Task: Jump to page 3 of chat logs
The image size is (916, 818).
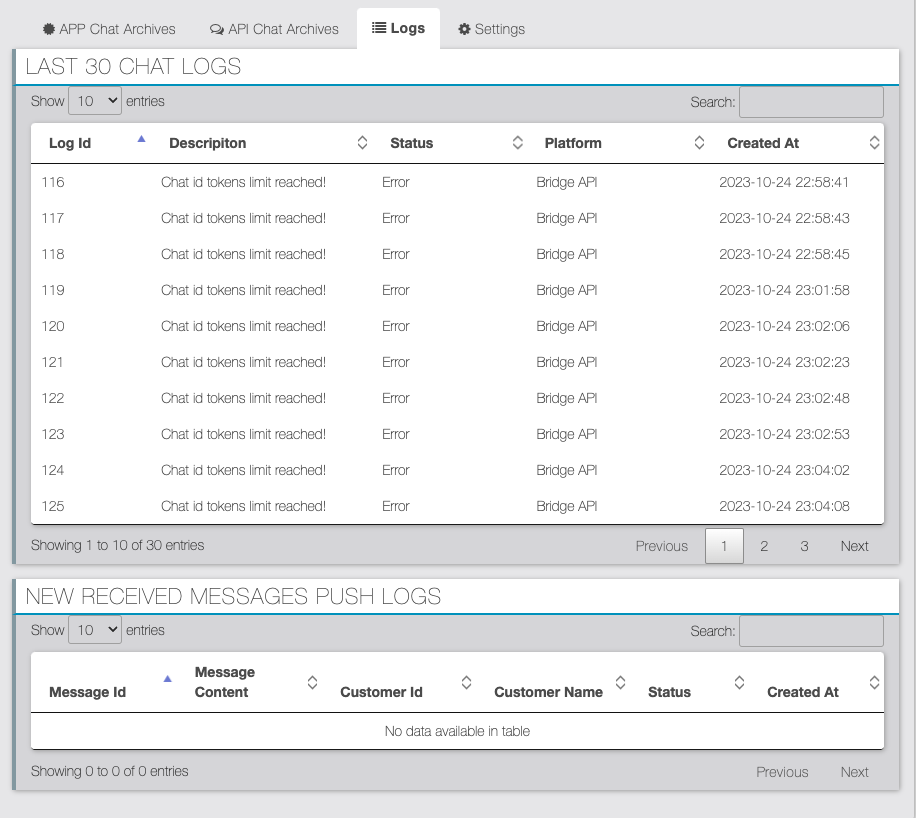Action: pos(804,546)
